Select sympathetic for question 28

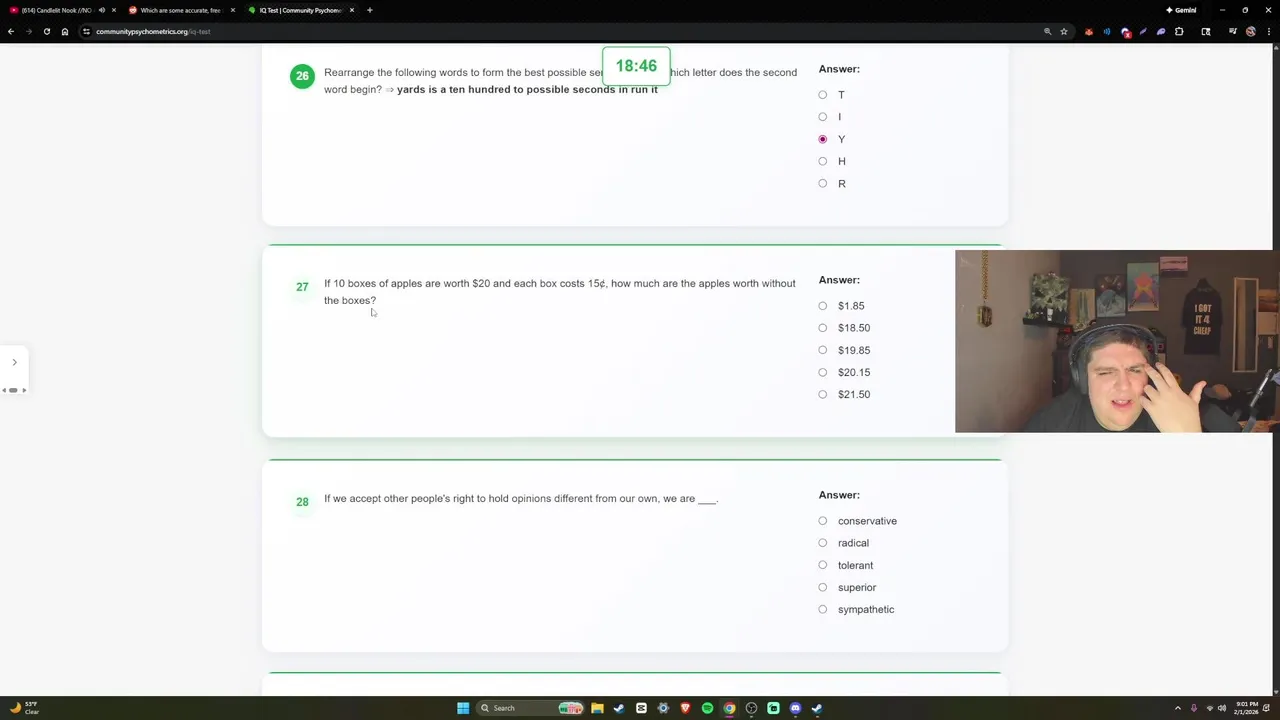[823, 609]
